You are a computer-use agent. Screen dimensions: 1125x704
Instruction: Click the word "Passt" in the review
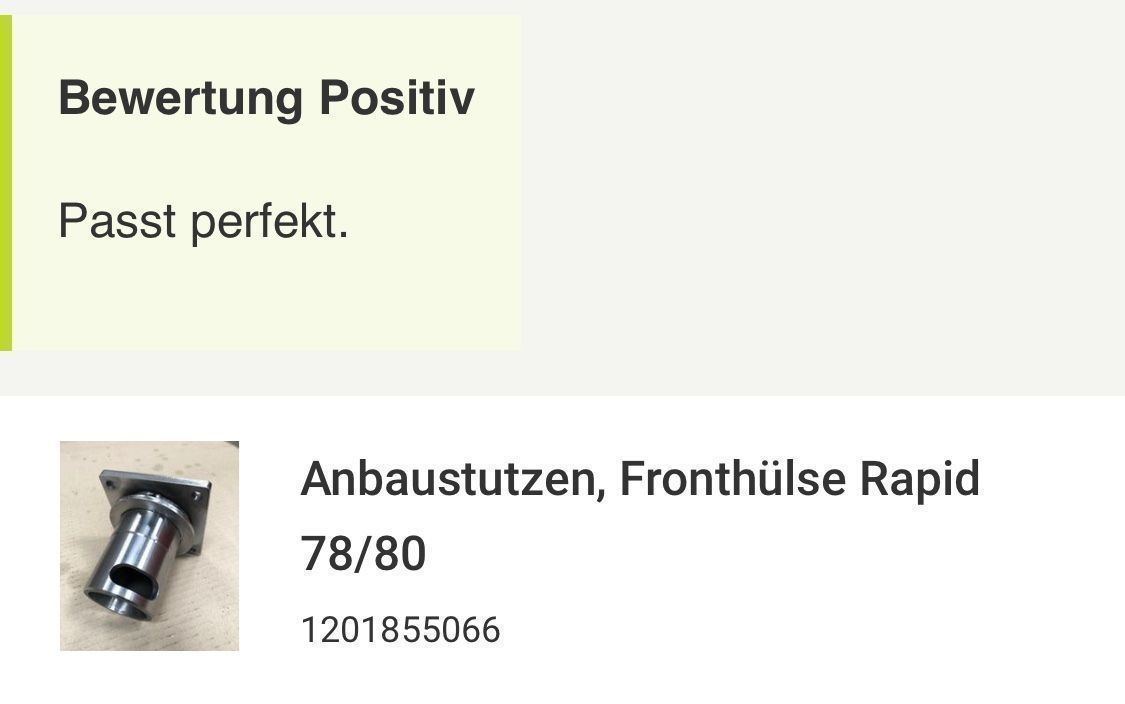[x=117, y=221]
